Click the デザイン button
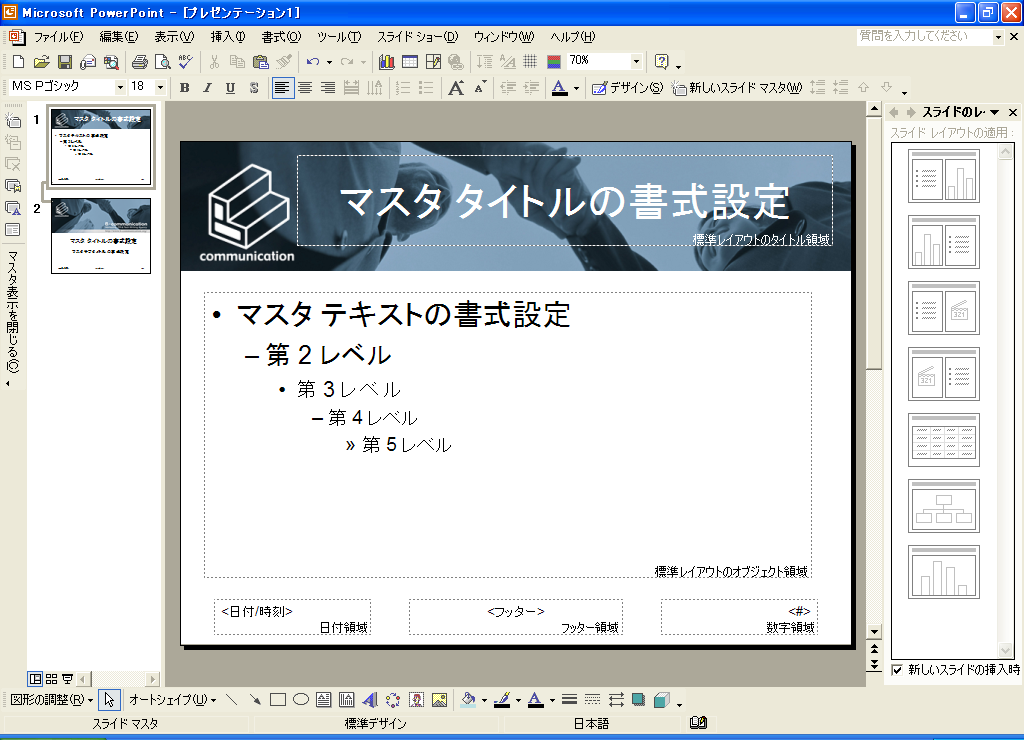This screenshot has width=1024, height=740. pyautogui.click(x=627, y=88)
